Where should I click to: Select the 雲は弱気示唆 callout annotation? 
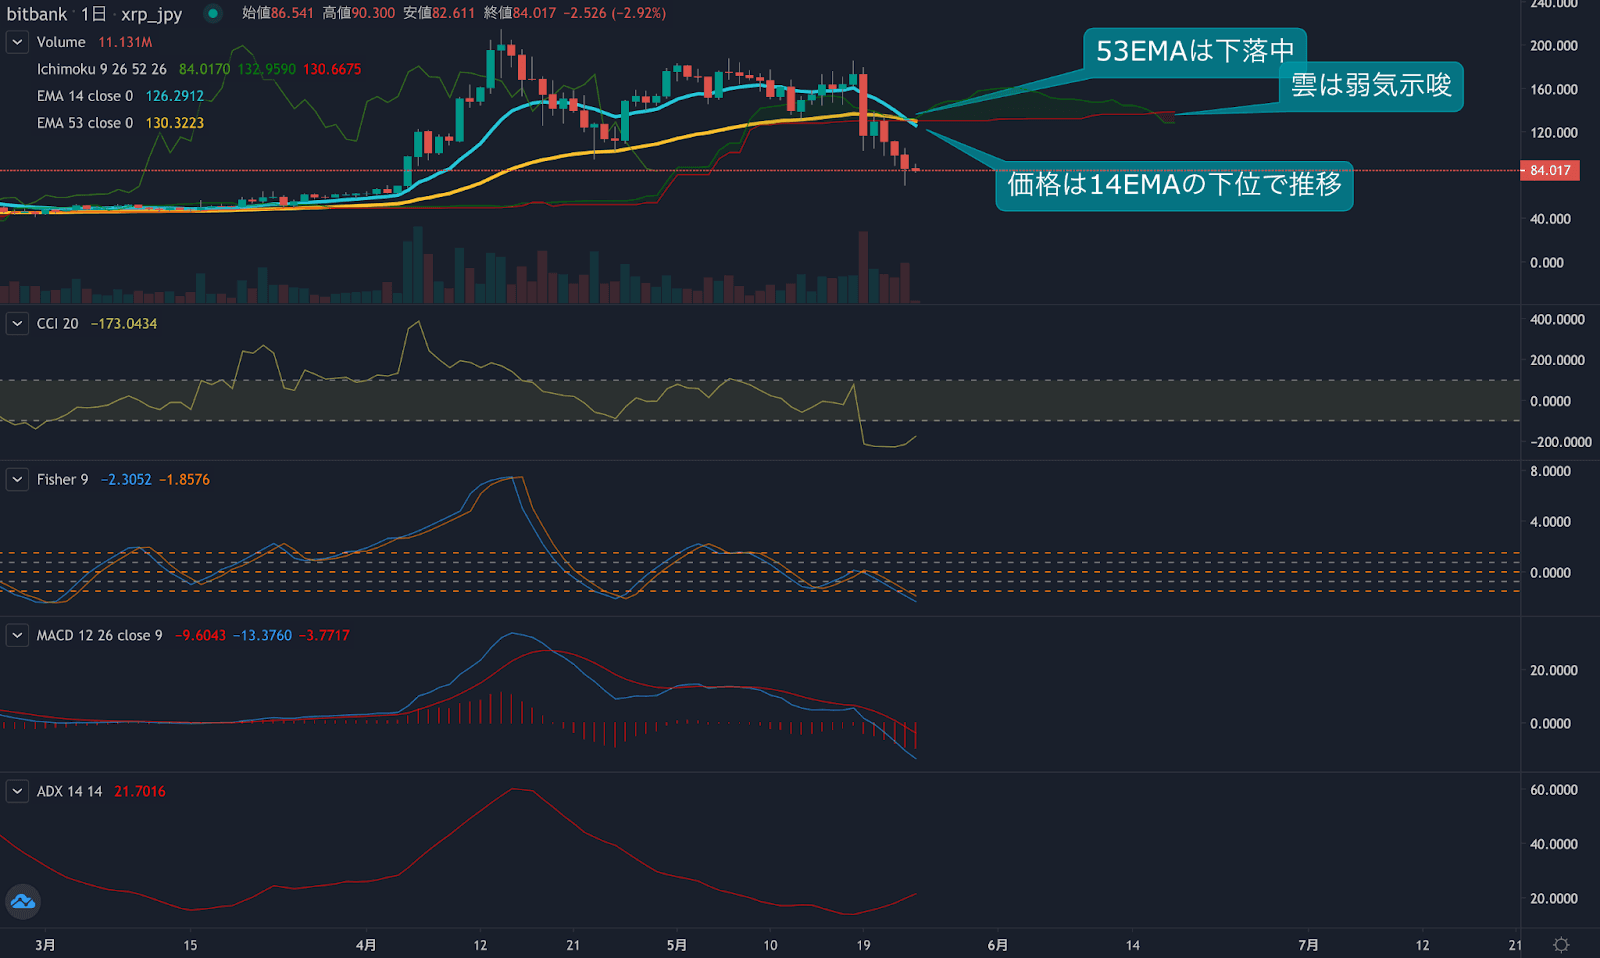point(1370,86)
